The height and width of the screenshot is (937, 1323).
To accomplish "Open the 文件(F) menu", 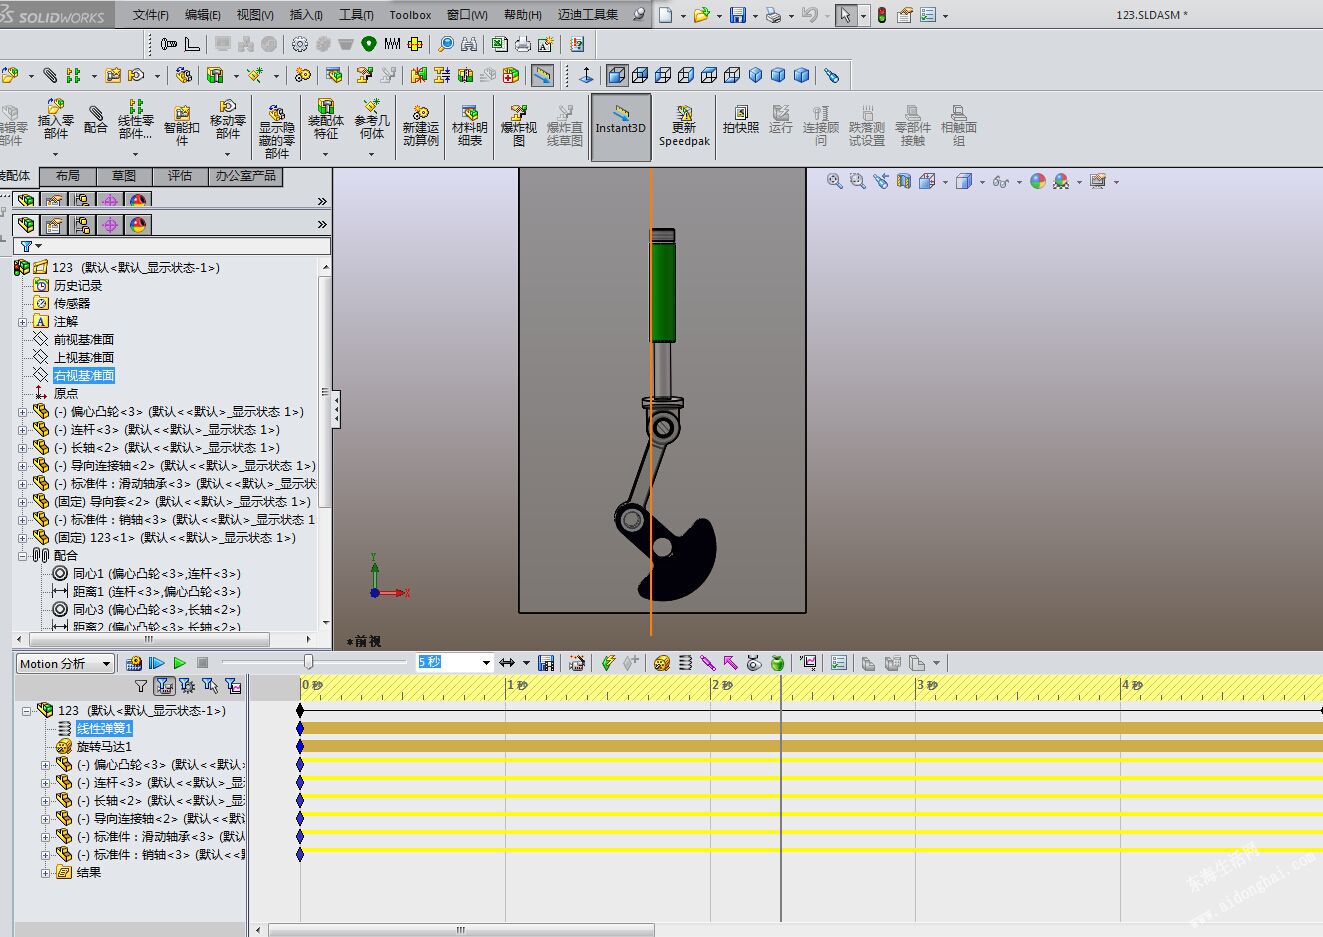I will pyautogui.click(x=150, y=15).
